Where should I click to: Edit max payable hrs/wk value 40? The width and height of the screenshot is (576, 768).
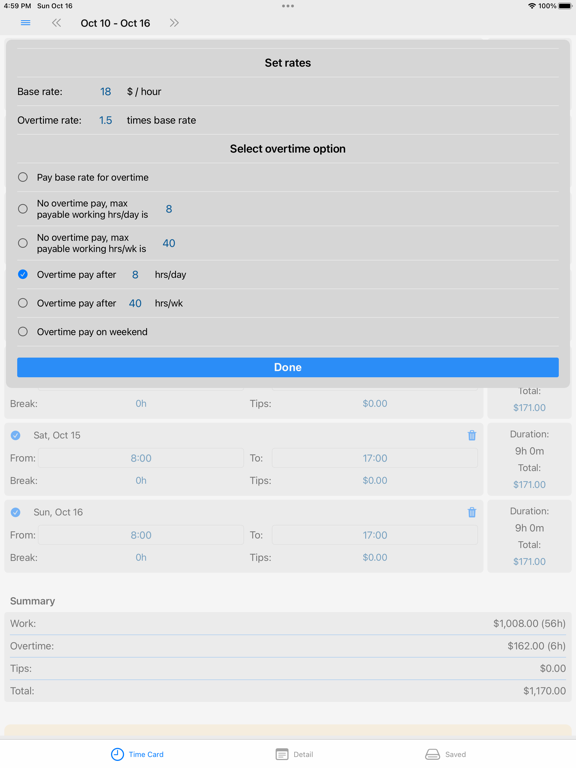[168, 243]
